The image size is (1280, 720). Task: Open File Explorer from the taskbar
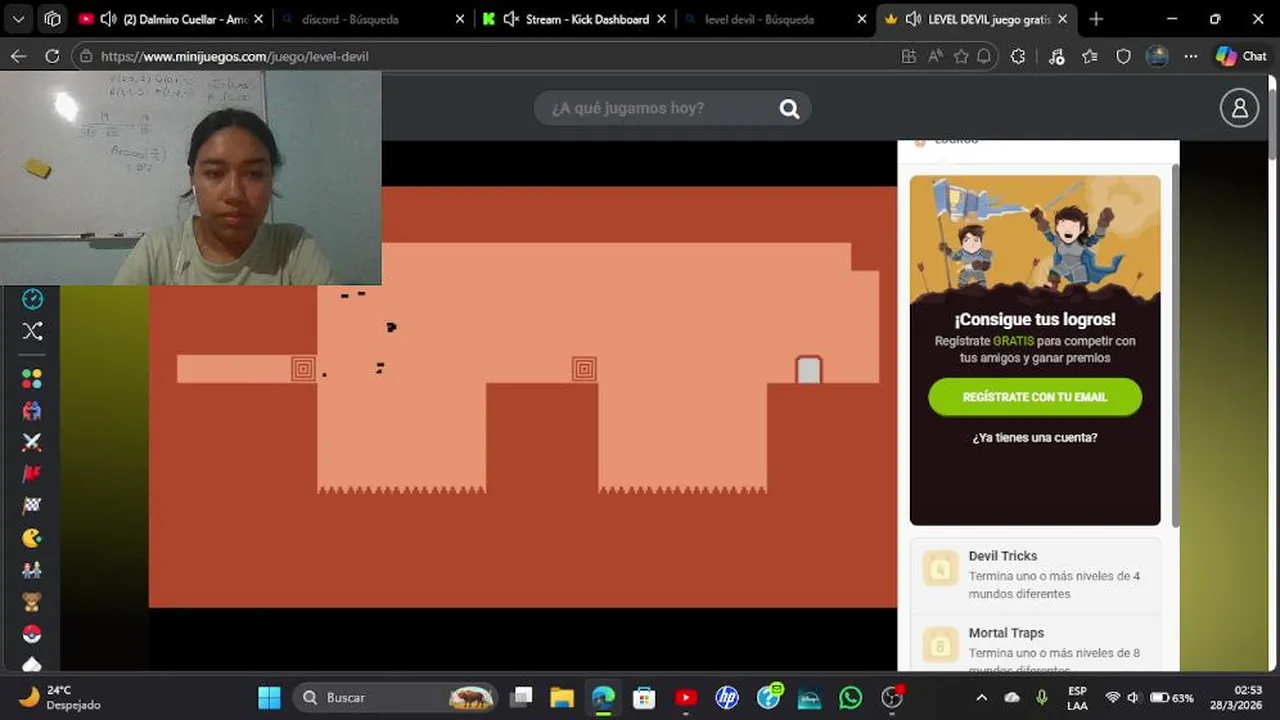point(562,698)
